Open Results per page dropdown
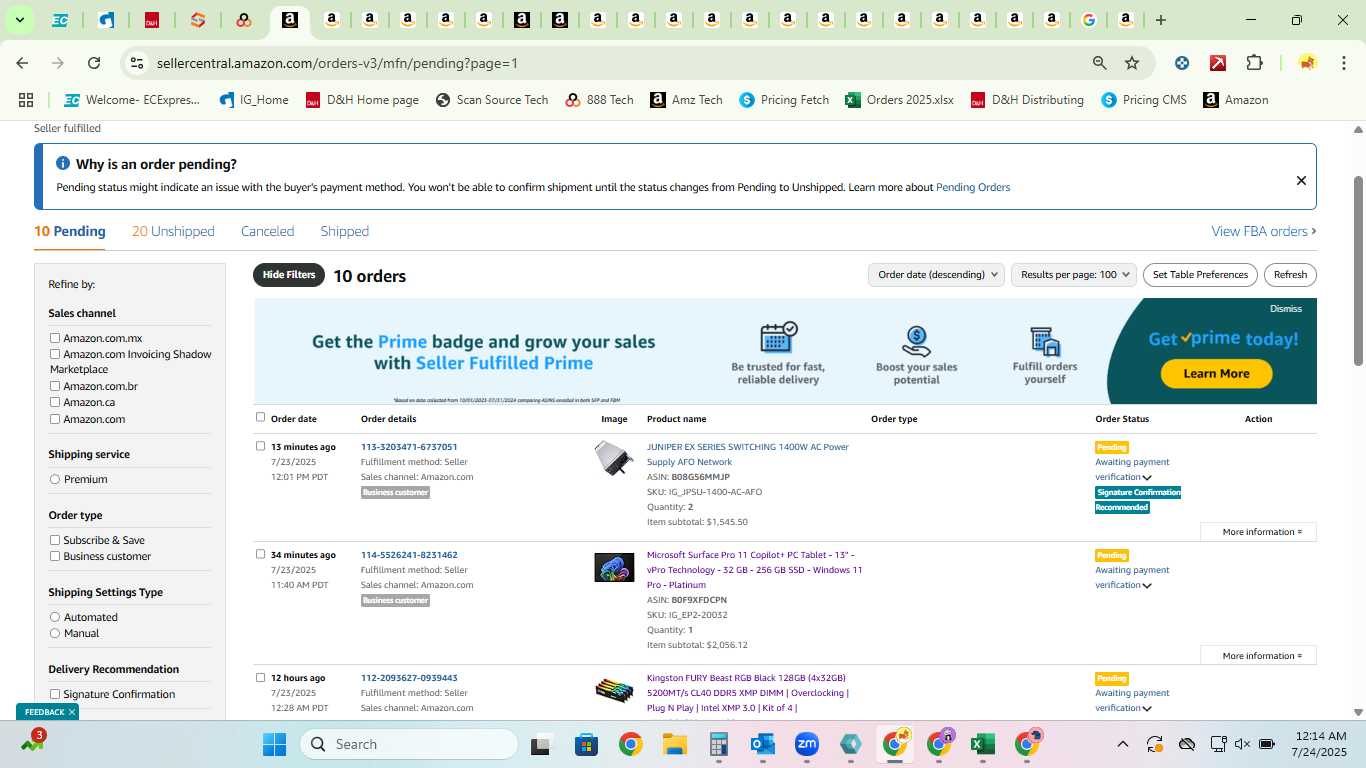Screen dimensions: 1366x768 click(x=1074, y=275)
